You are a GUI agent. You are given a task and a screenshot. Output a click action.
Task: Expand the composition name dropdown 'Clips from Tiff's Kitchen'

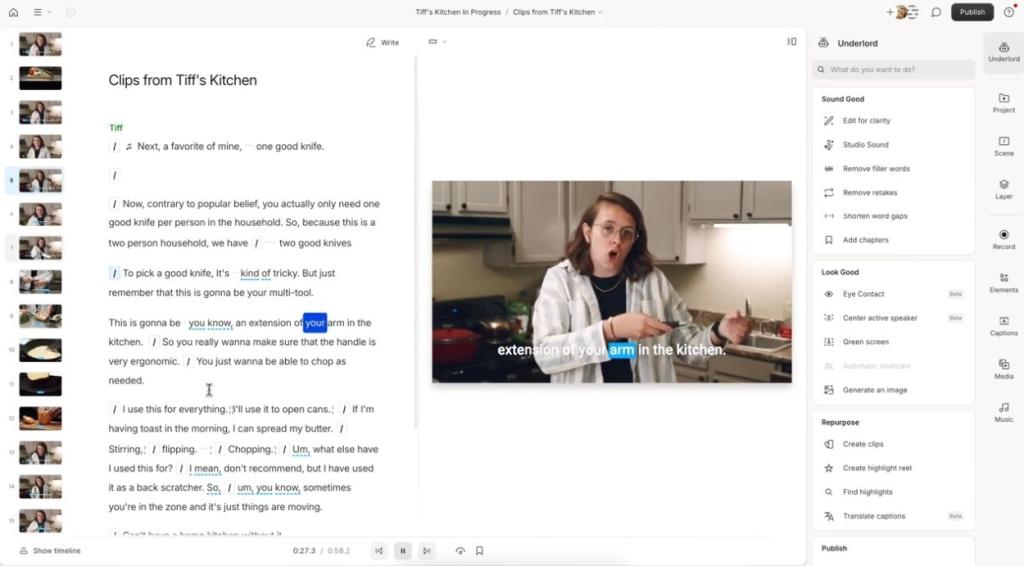(557, 12)
